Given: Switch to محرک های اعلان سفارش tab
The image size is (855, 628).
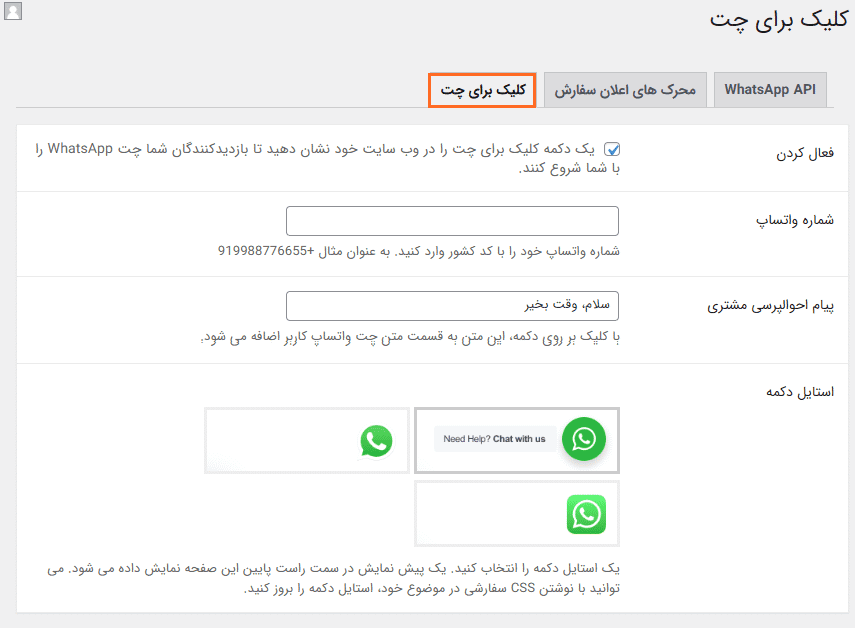Looking at the screenshot, I should (x=625, y=90).
